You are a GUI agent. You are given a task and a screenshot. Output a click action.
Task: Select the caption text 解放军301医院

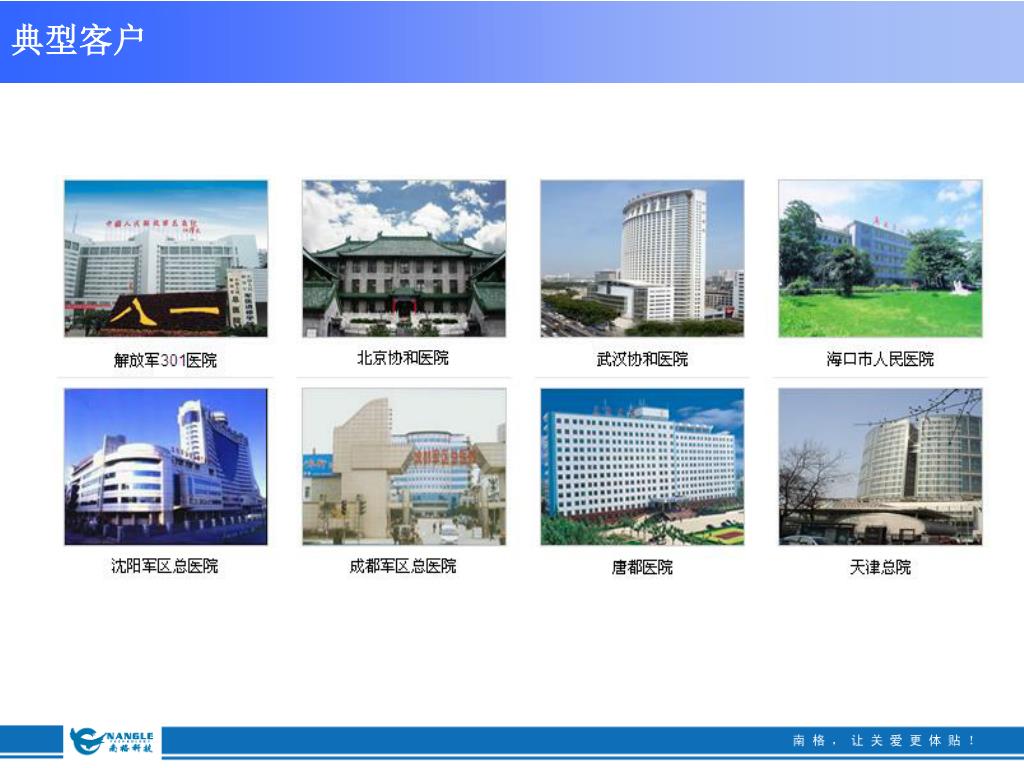(165, 360)
